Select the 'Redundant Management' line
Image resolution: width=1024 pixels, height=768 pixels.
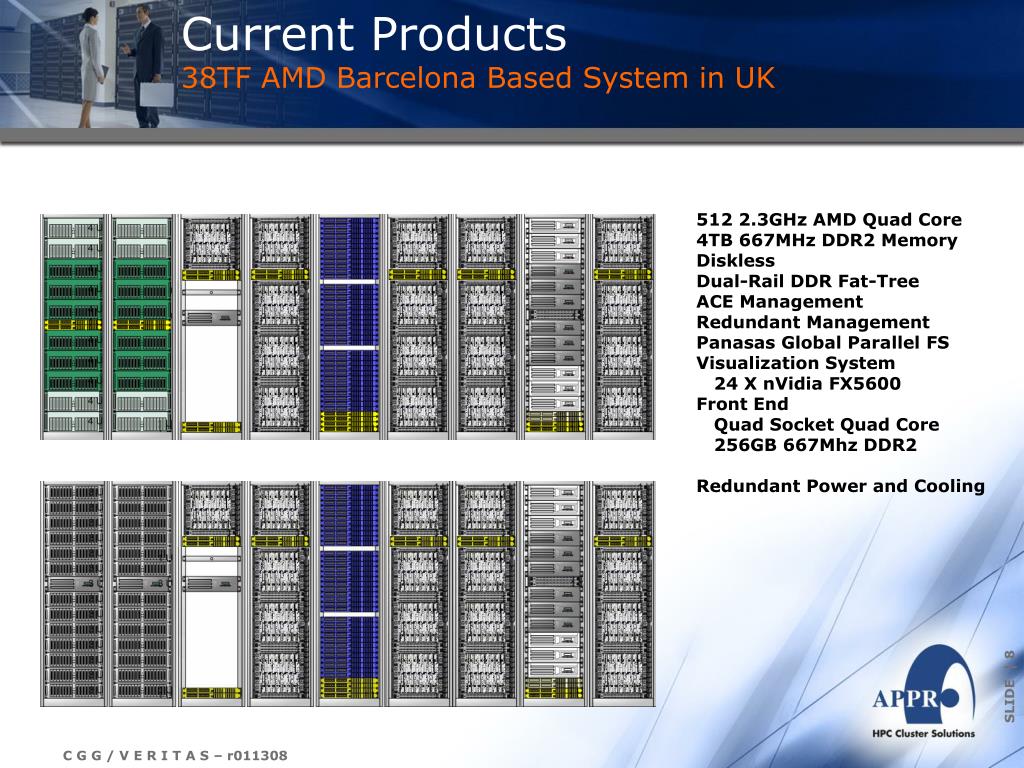point(812,322)
